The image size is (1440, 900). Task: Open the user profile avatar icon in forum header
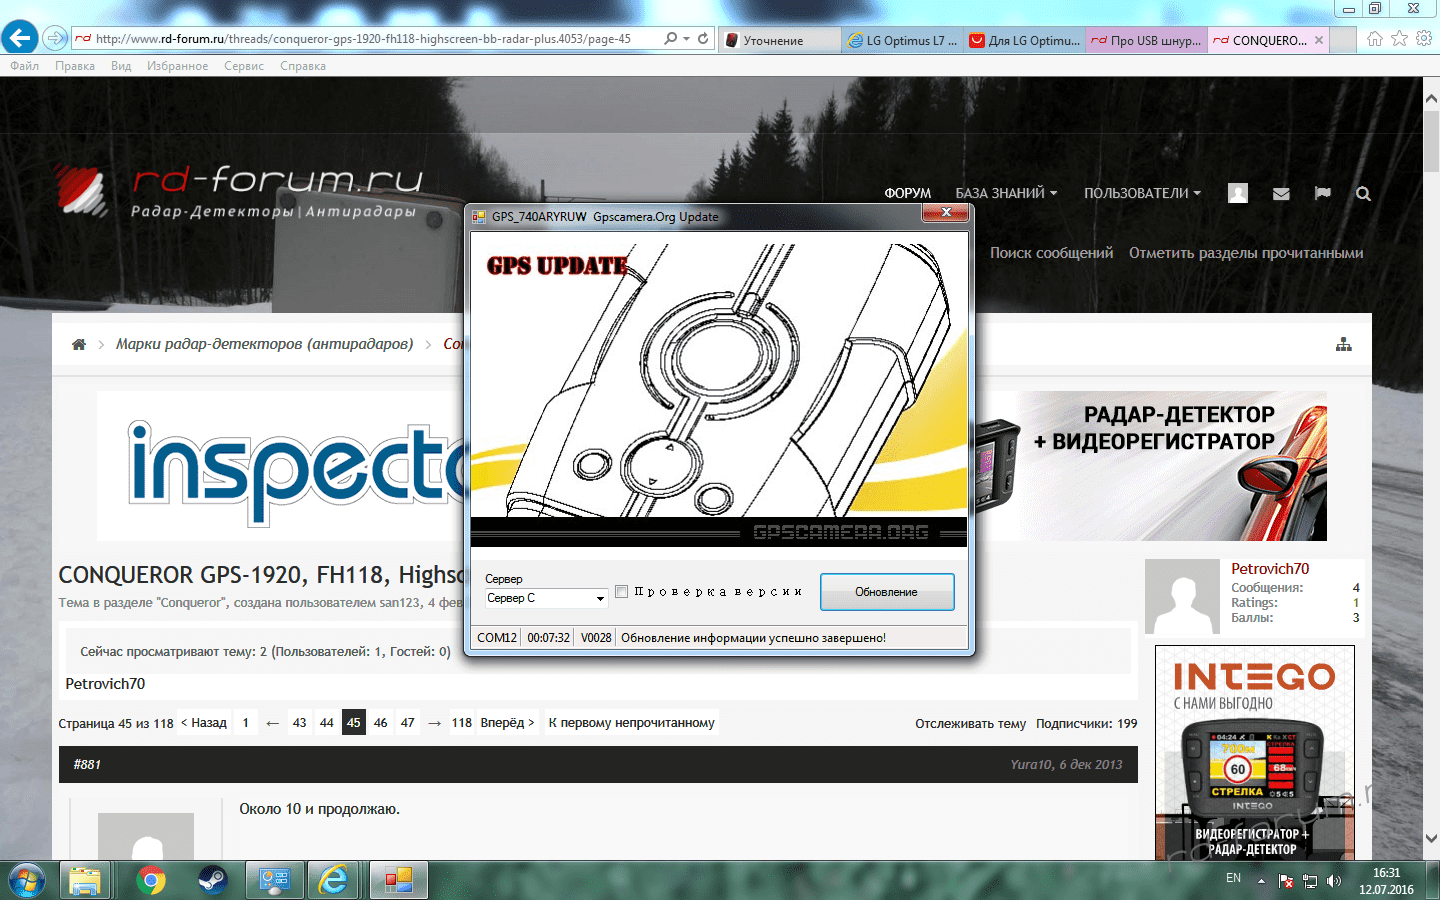tap(1238, 193)
